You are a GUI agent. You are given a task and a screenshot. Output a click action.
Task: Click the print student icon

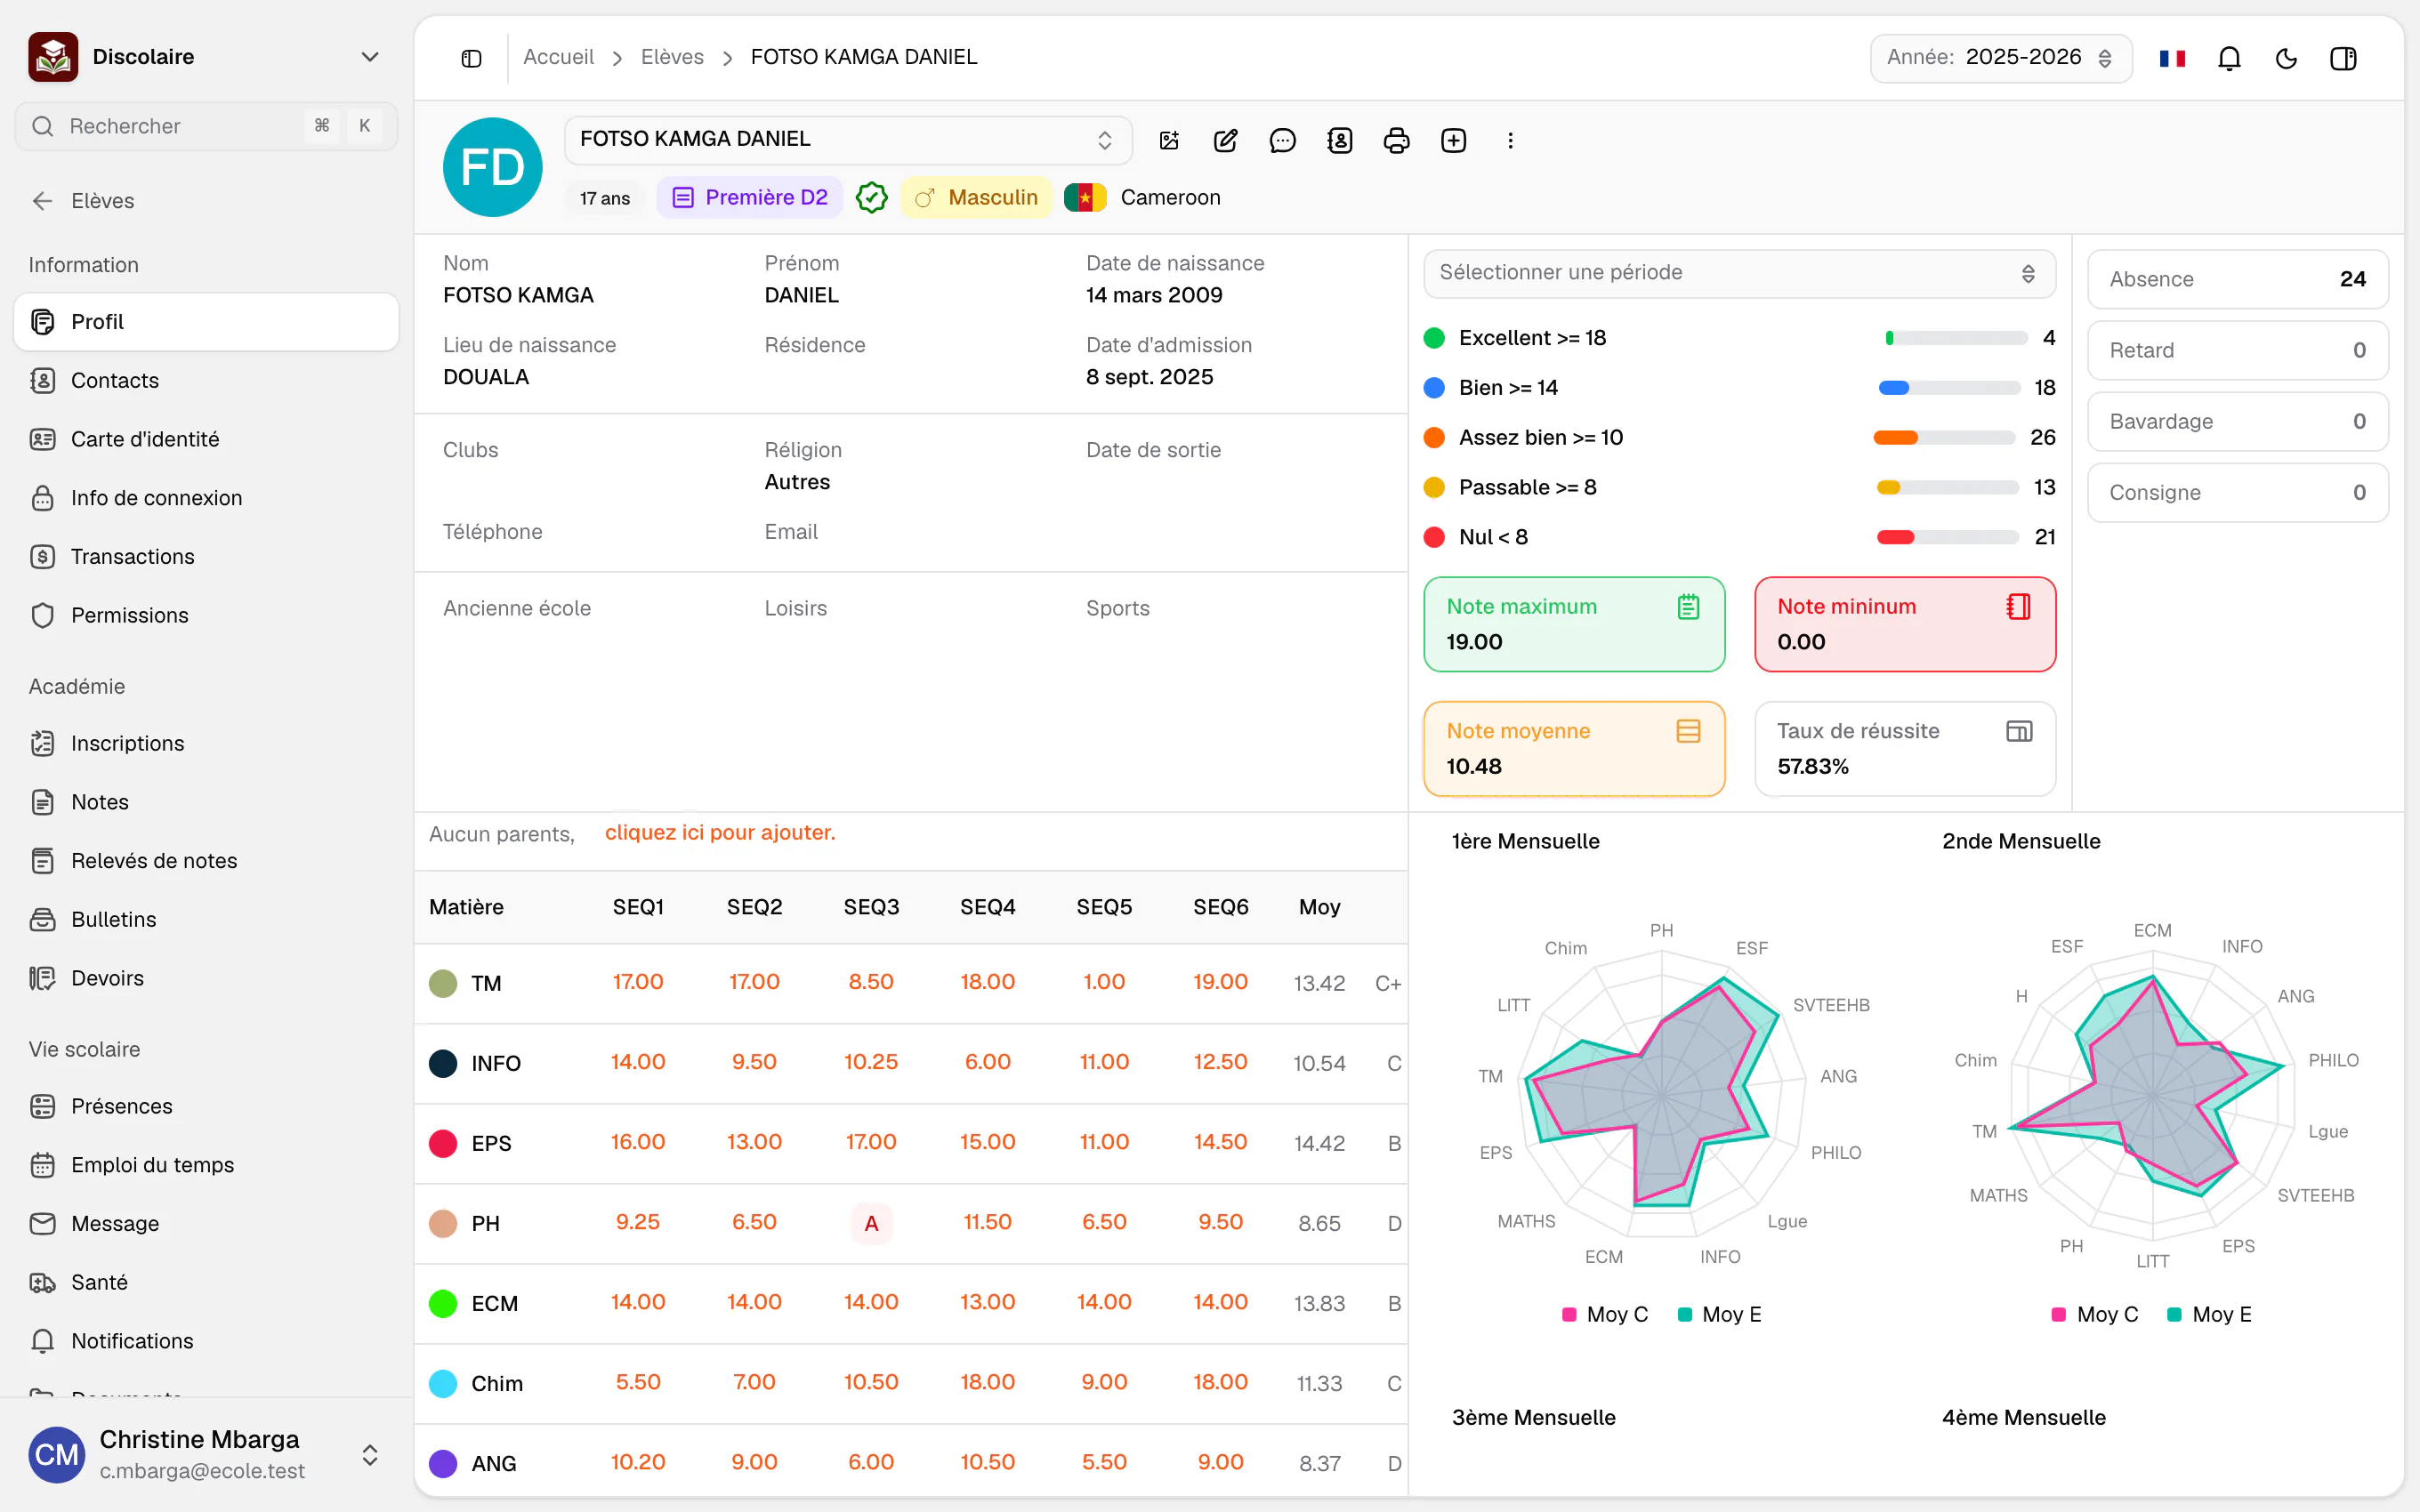pos(1396,140)
